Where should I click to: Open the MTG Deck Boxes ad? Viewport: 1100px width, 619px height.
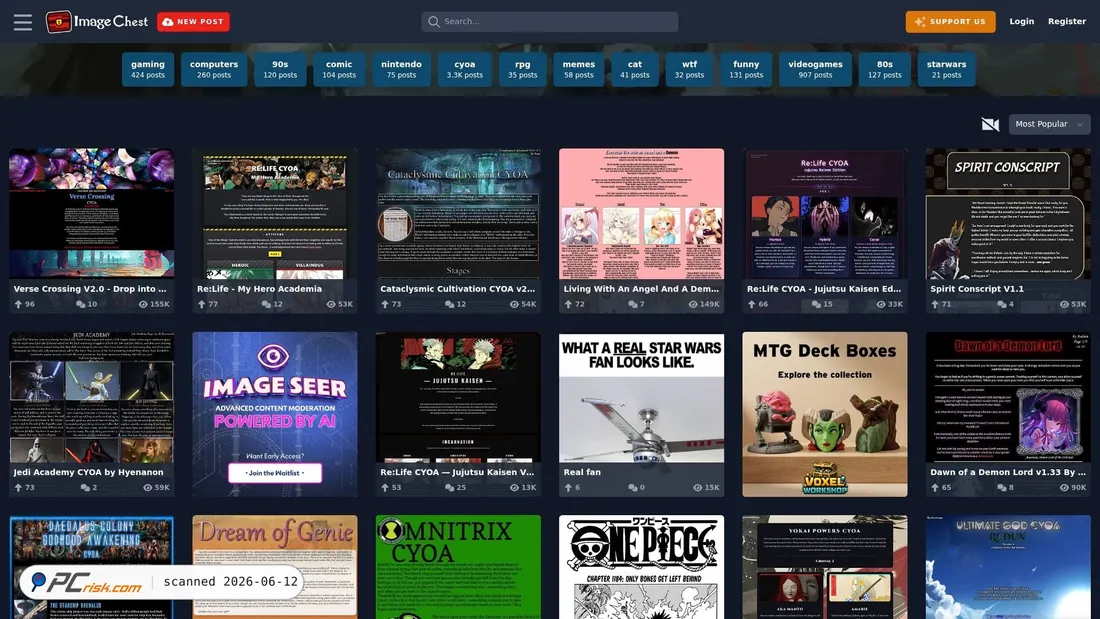(x=825, y=414)
